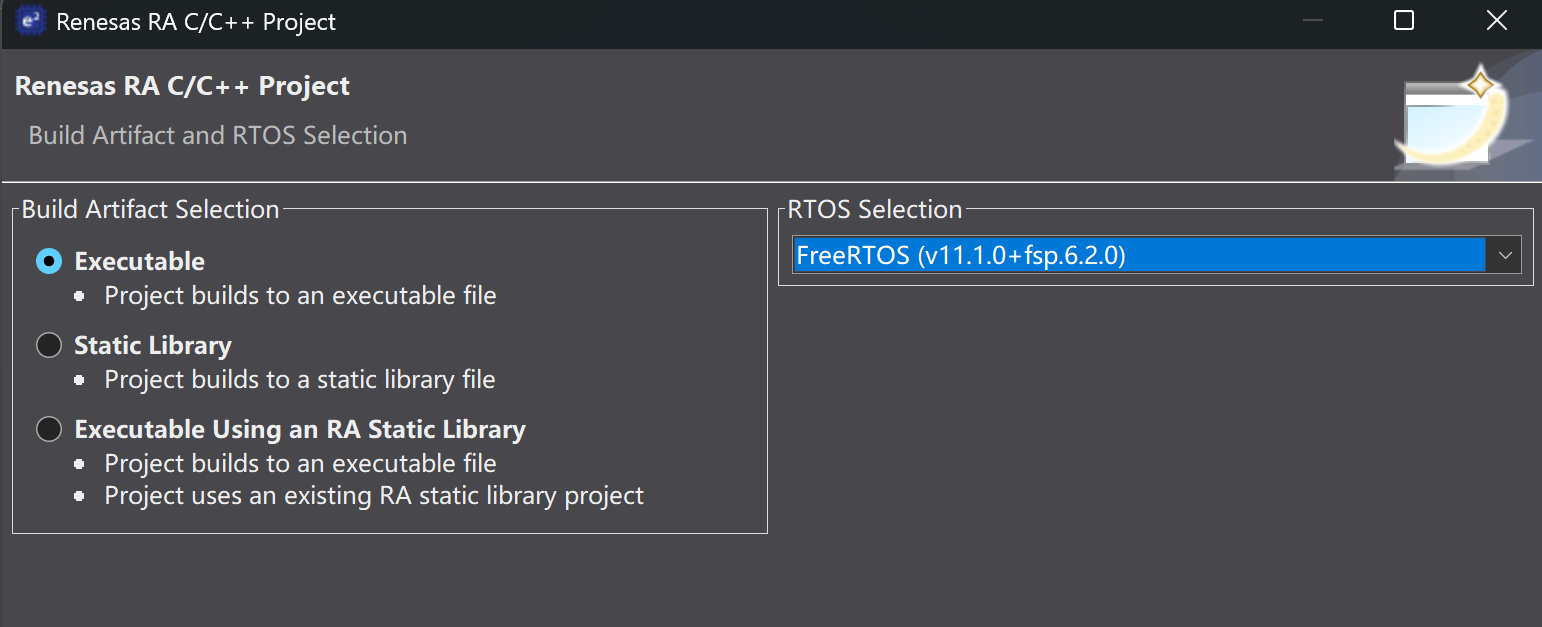Enable Executable Using an RA Static Library
The image size is (1542, 627).
[49, 429]
